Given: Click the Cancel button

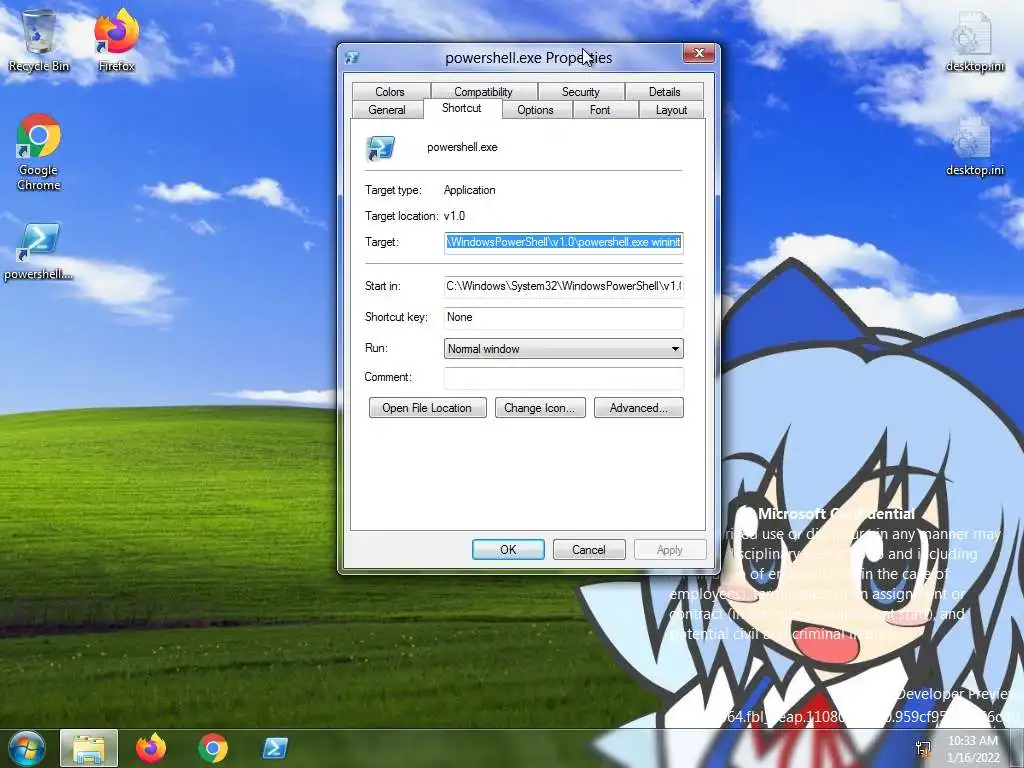Looking at the screenshot, I should click(x=589, y=550).
